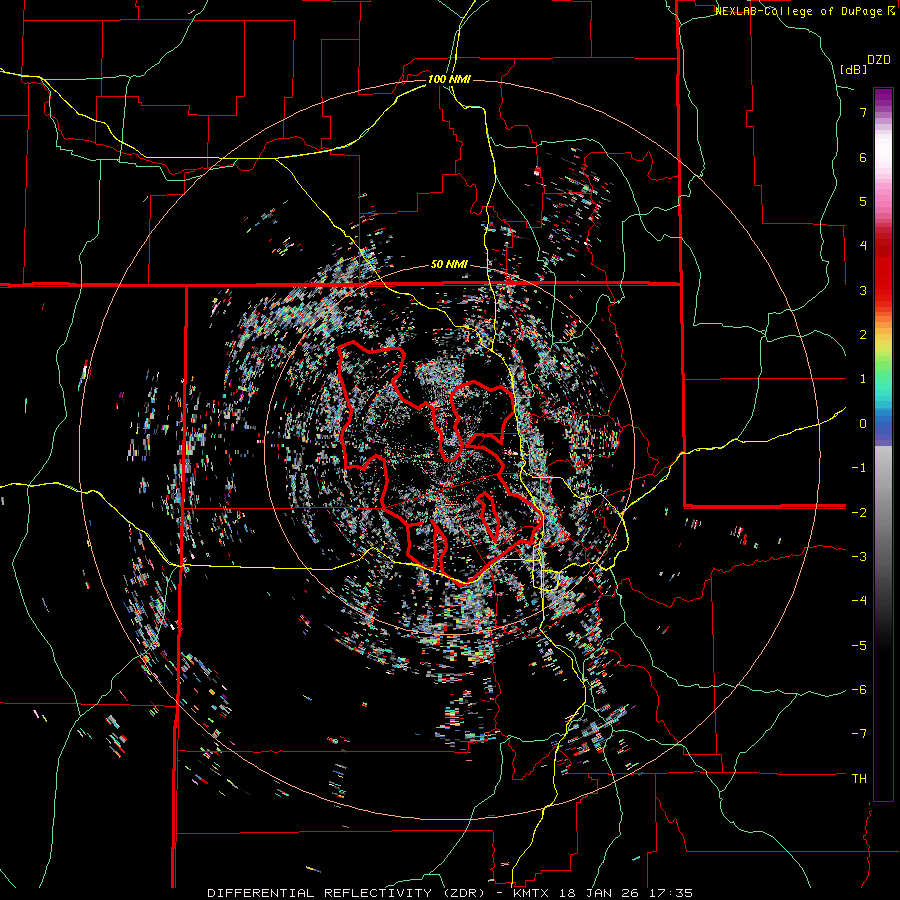Click the 6 value on the color scale
Image resolution: width=900 pixels, height=900 pixels.
coord(863,157)
